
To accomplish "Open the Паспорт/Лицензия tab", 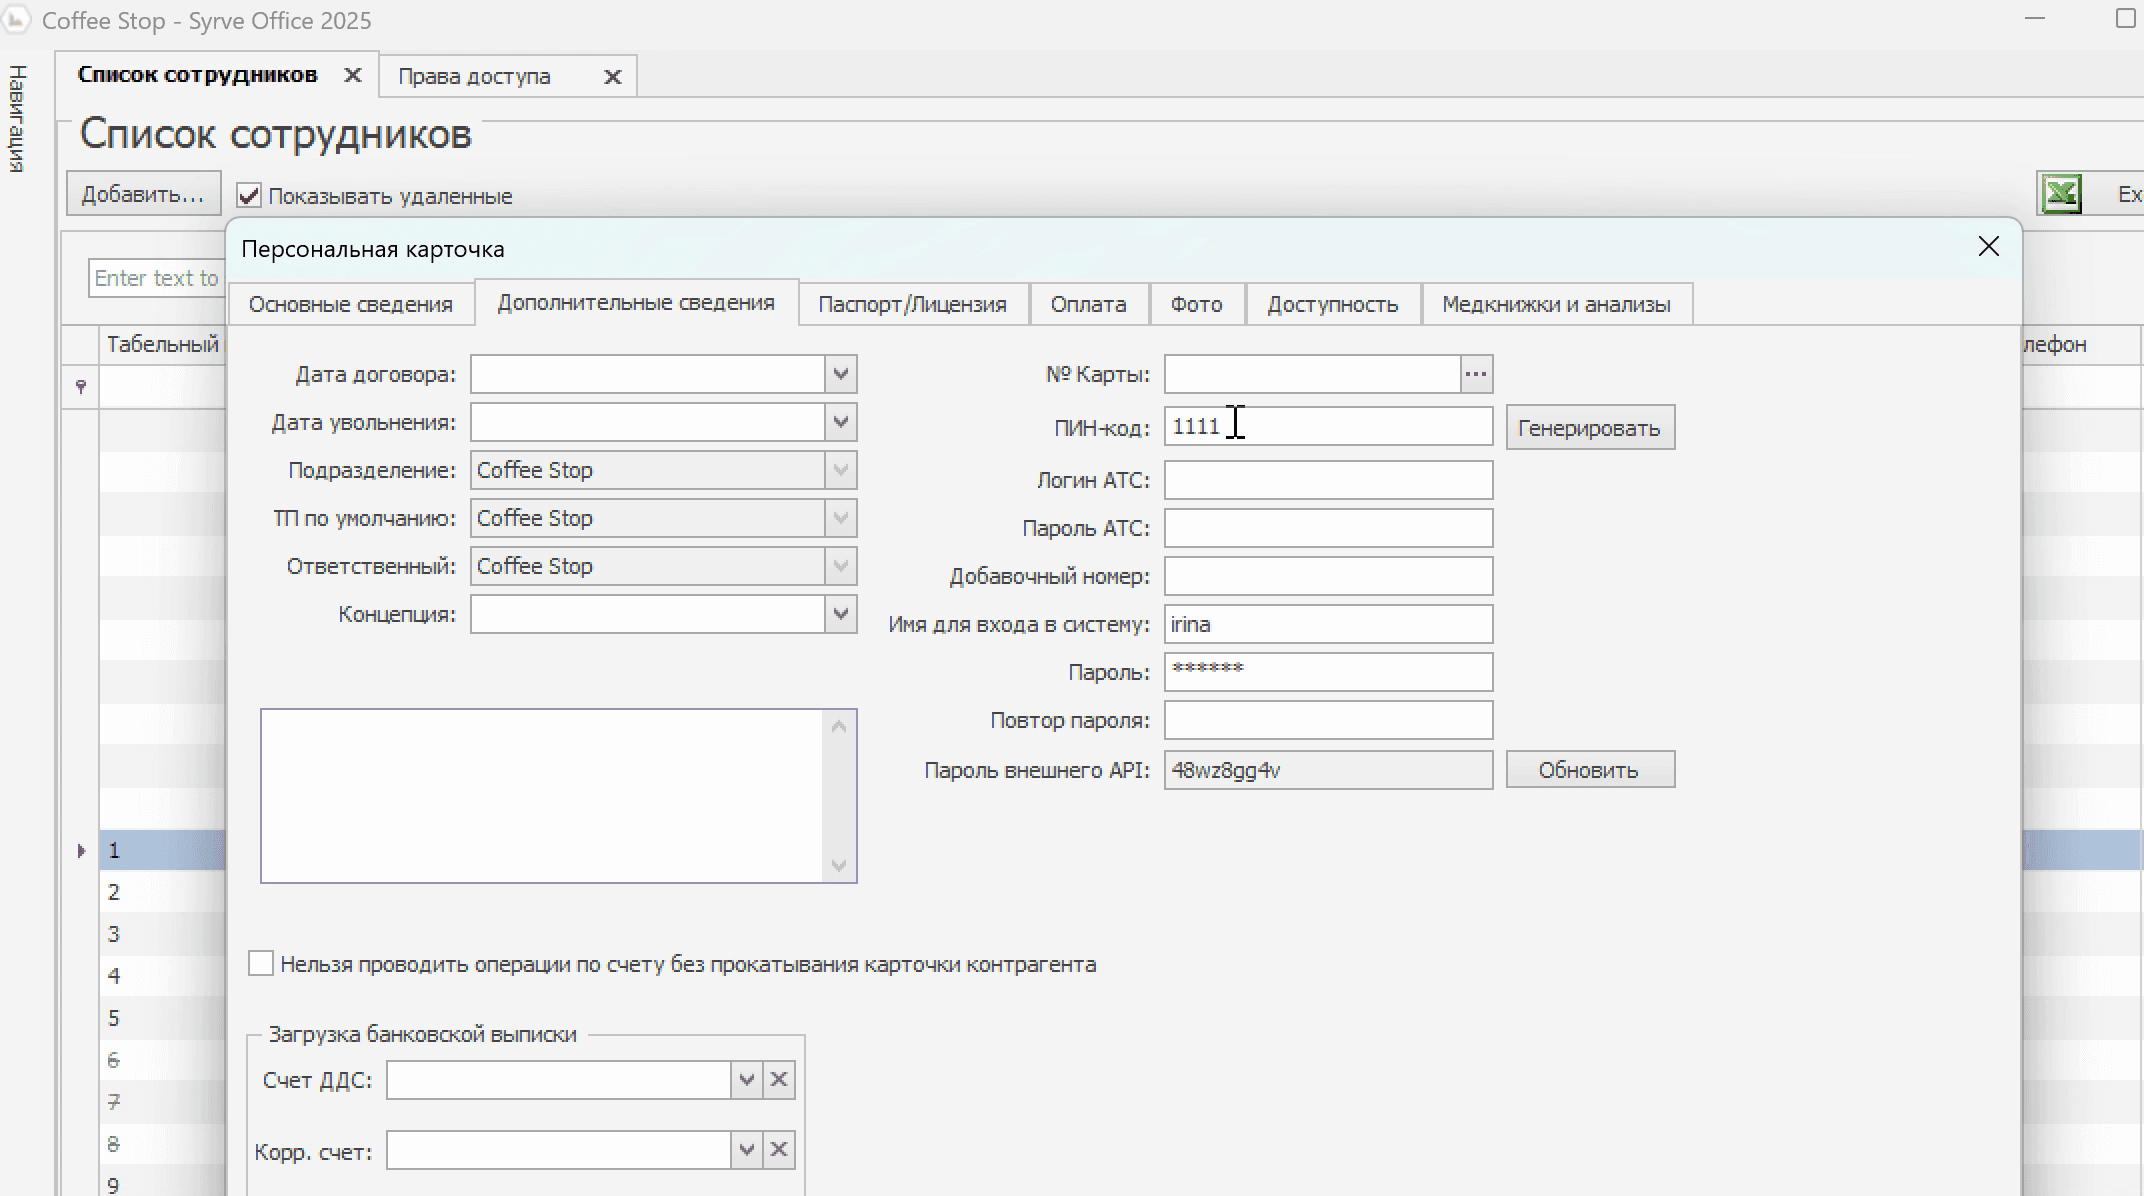I will click(912, 304).
